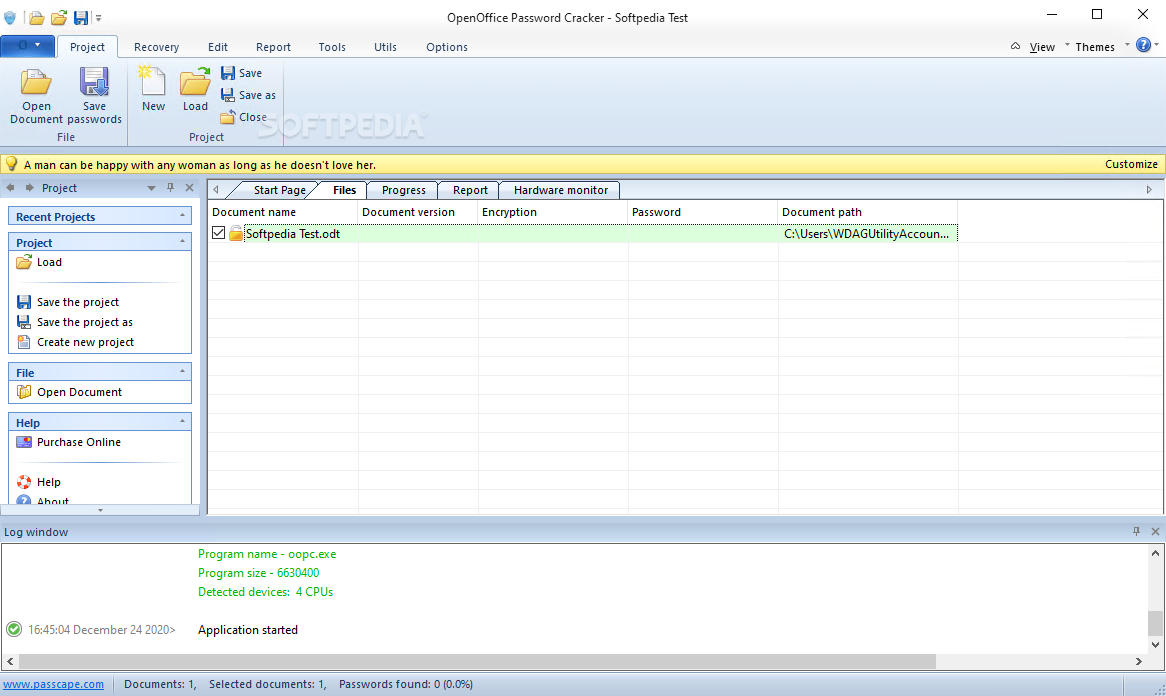The height and width of the screenshot is (696, 1166).
Task: Pin the Project side panel
Action: click(170, 187)
